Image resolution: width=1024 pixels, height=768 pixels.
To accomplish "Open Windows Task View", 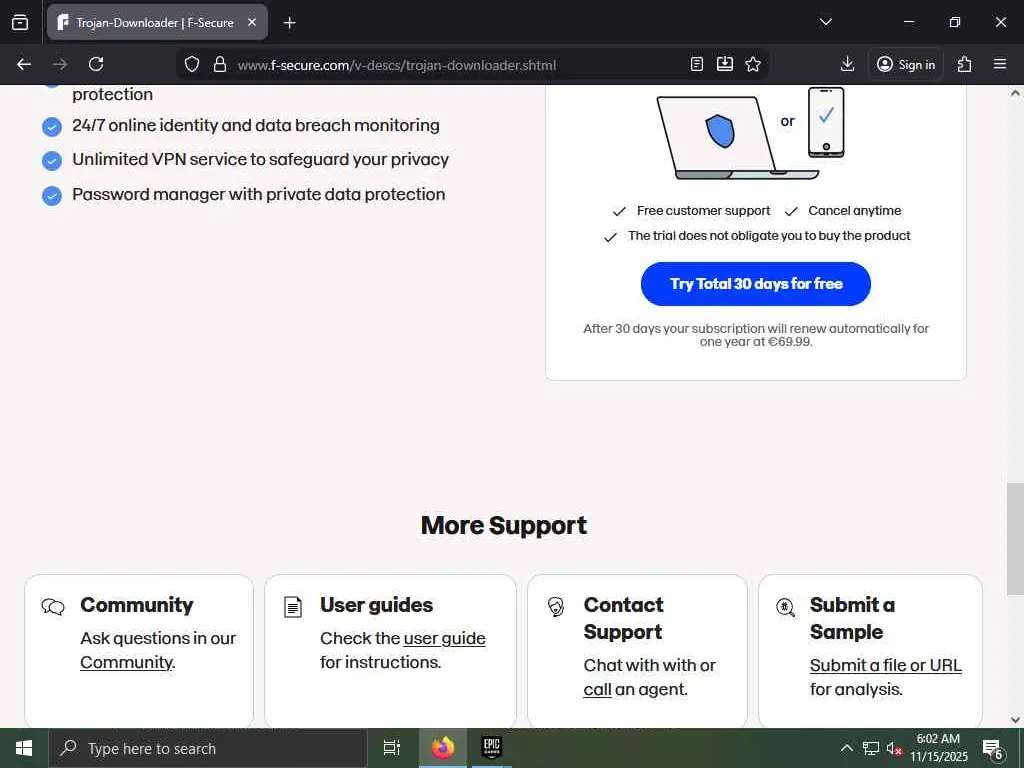I will click(391, 748).
